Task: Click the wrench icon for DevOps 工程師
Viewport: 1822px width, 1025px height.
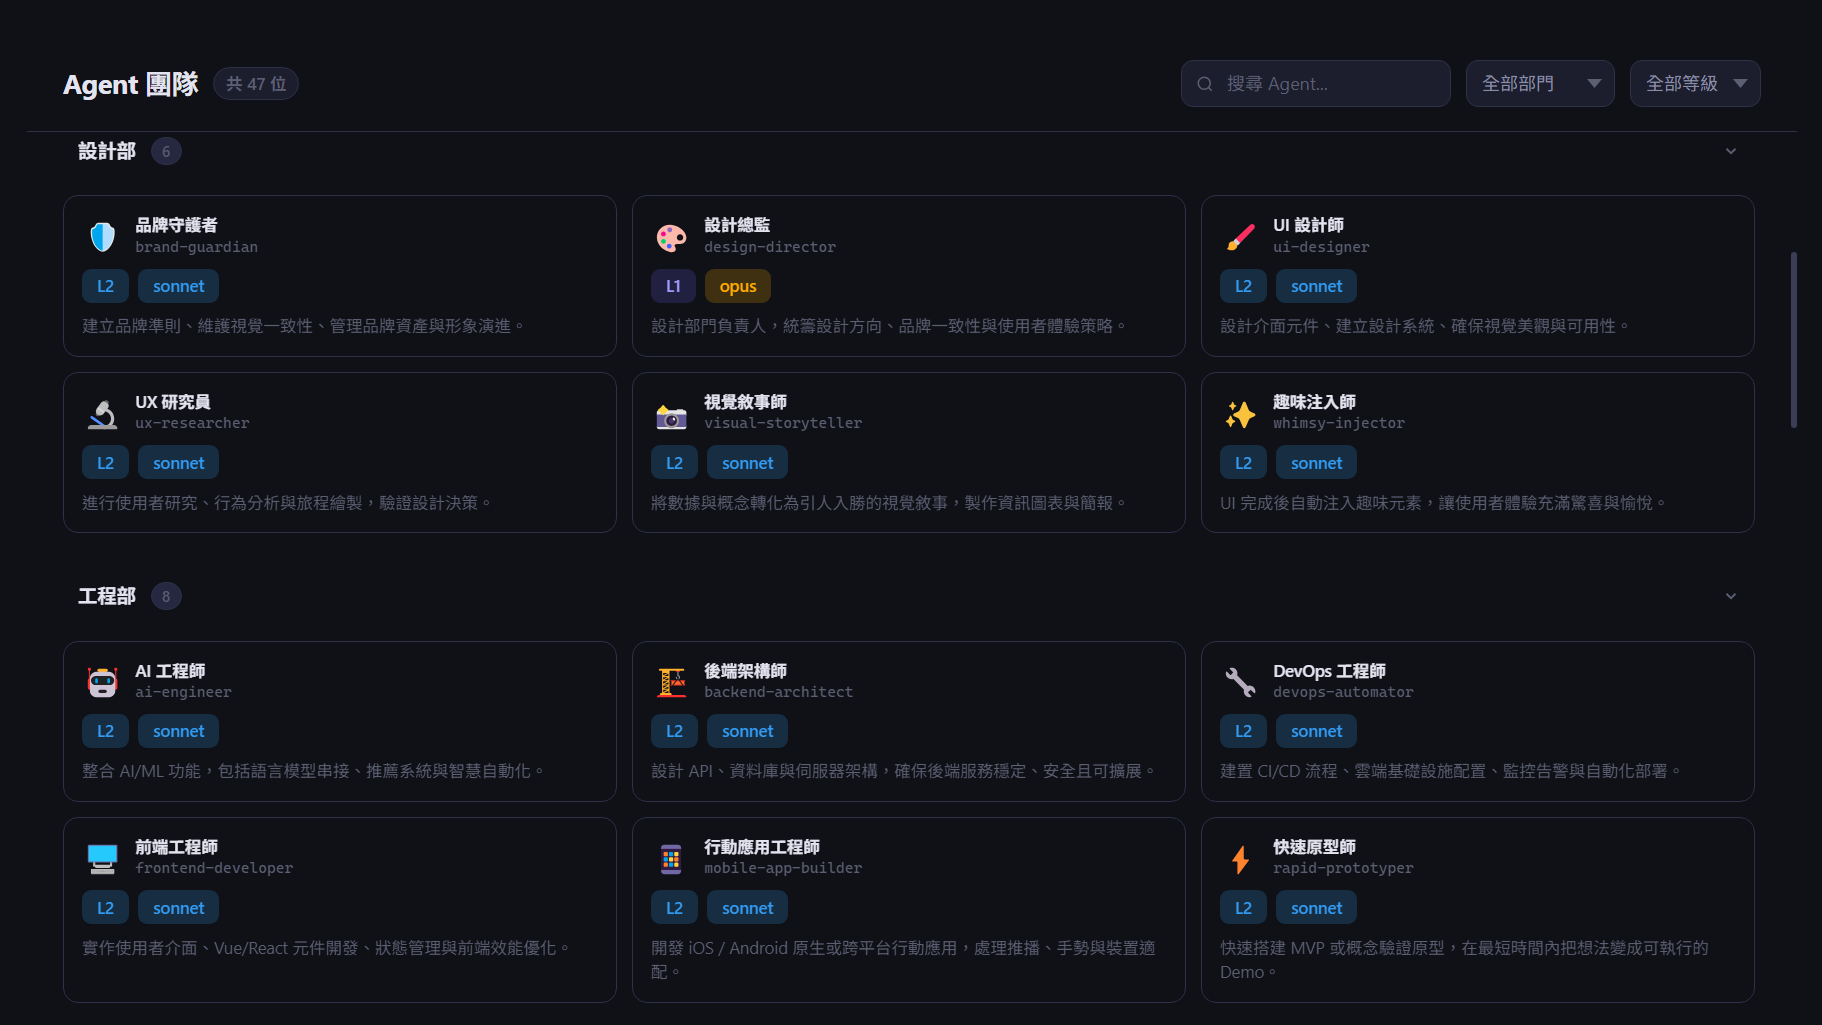Action: 1240,681
